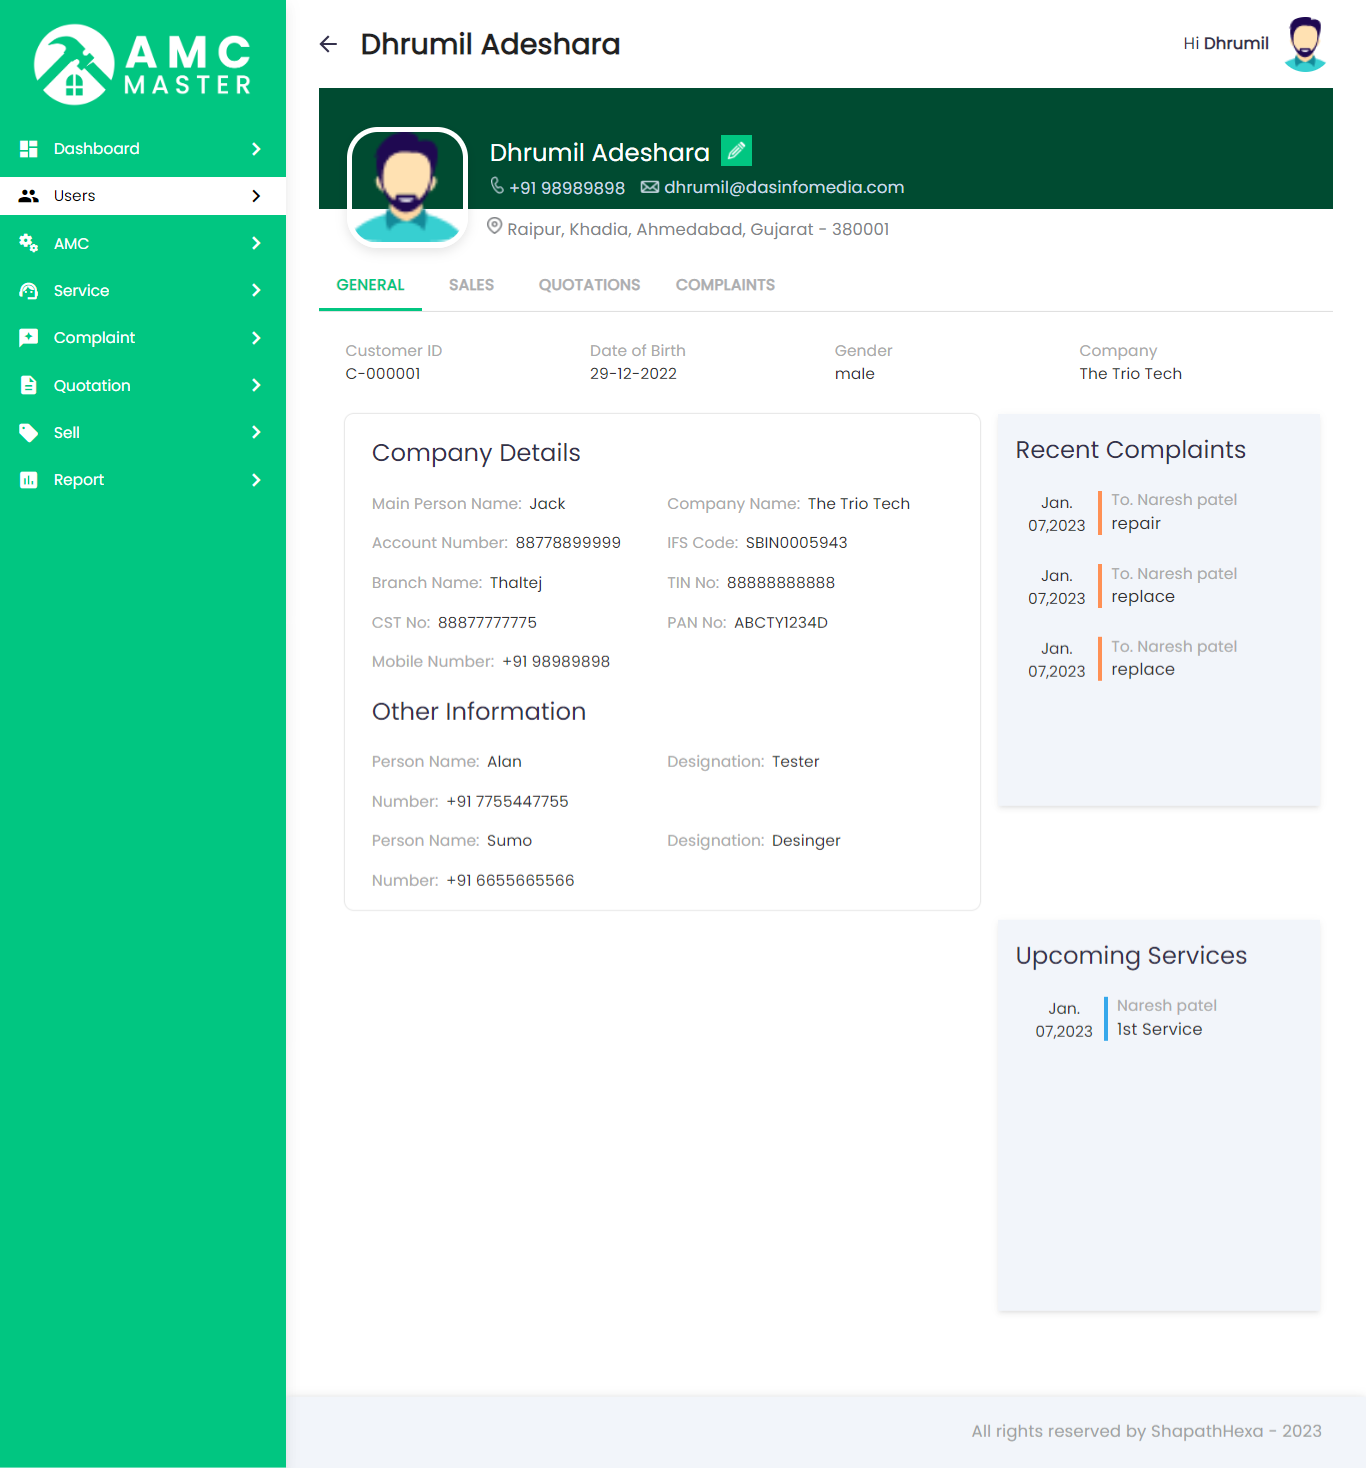
Task: Click the Complaint icon in the sidebar
Action: coord(29,338)
